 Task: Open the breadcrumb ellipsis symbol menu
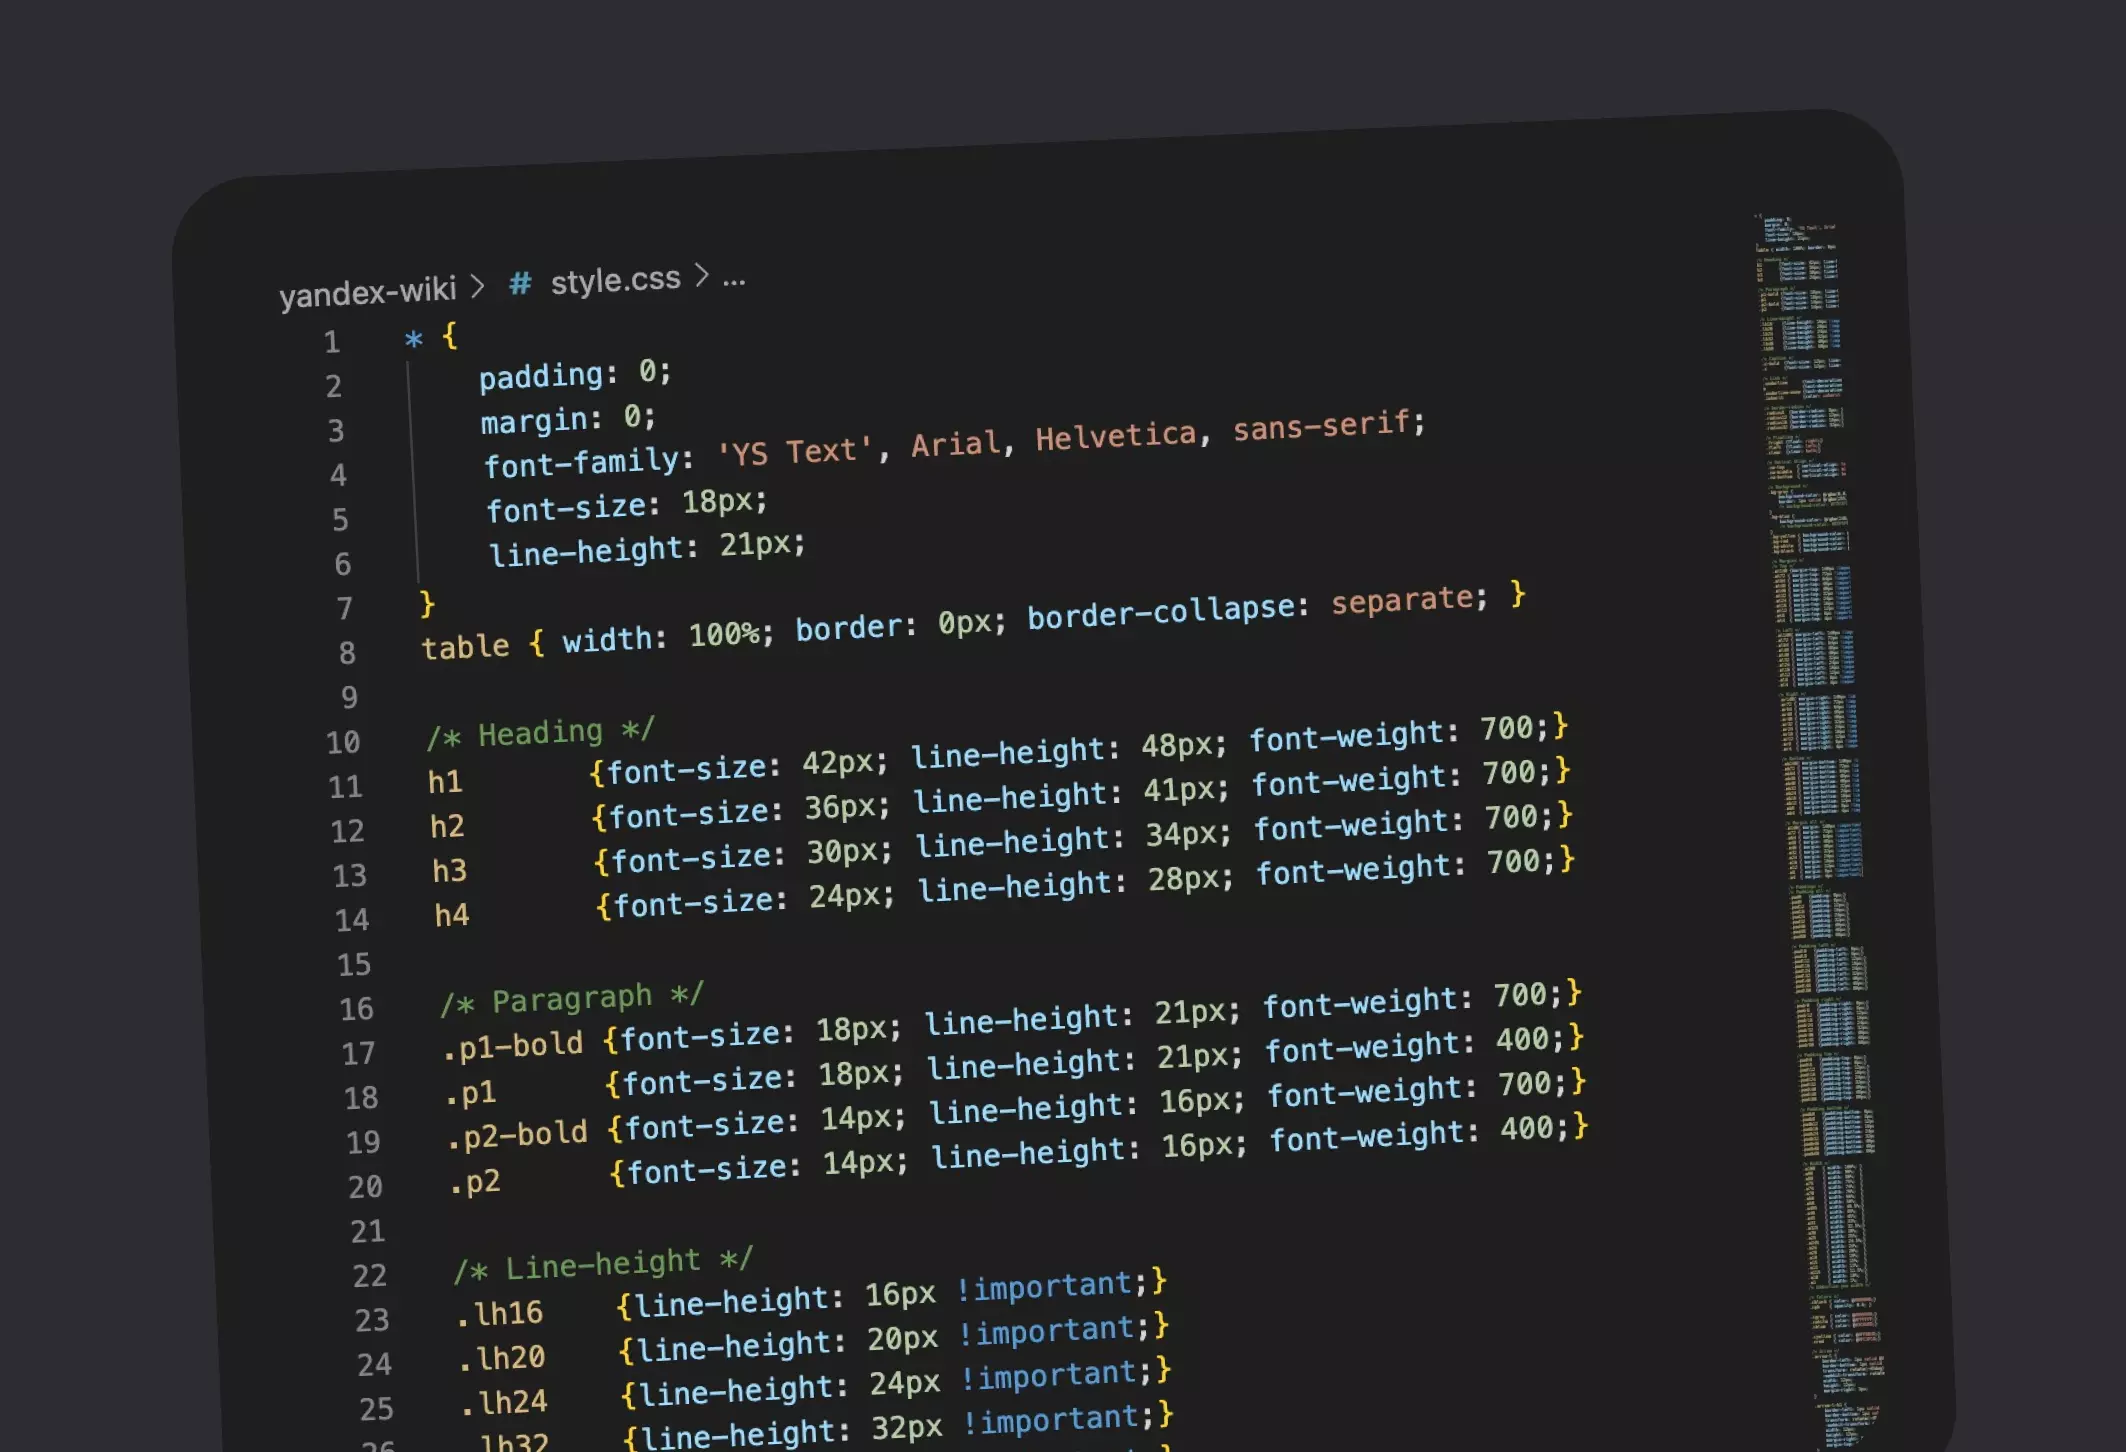734,280
